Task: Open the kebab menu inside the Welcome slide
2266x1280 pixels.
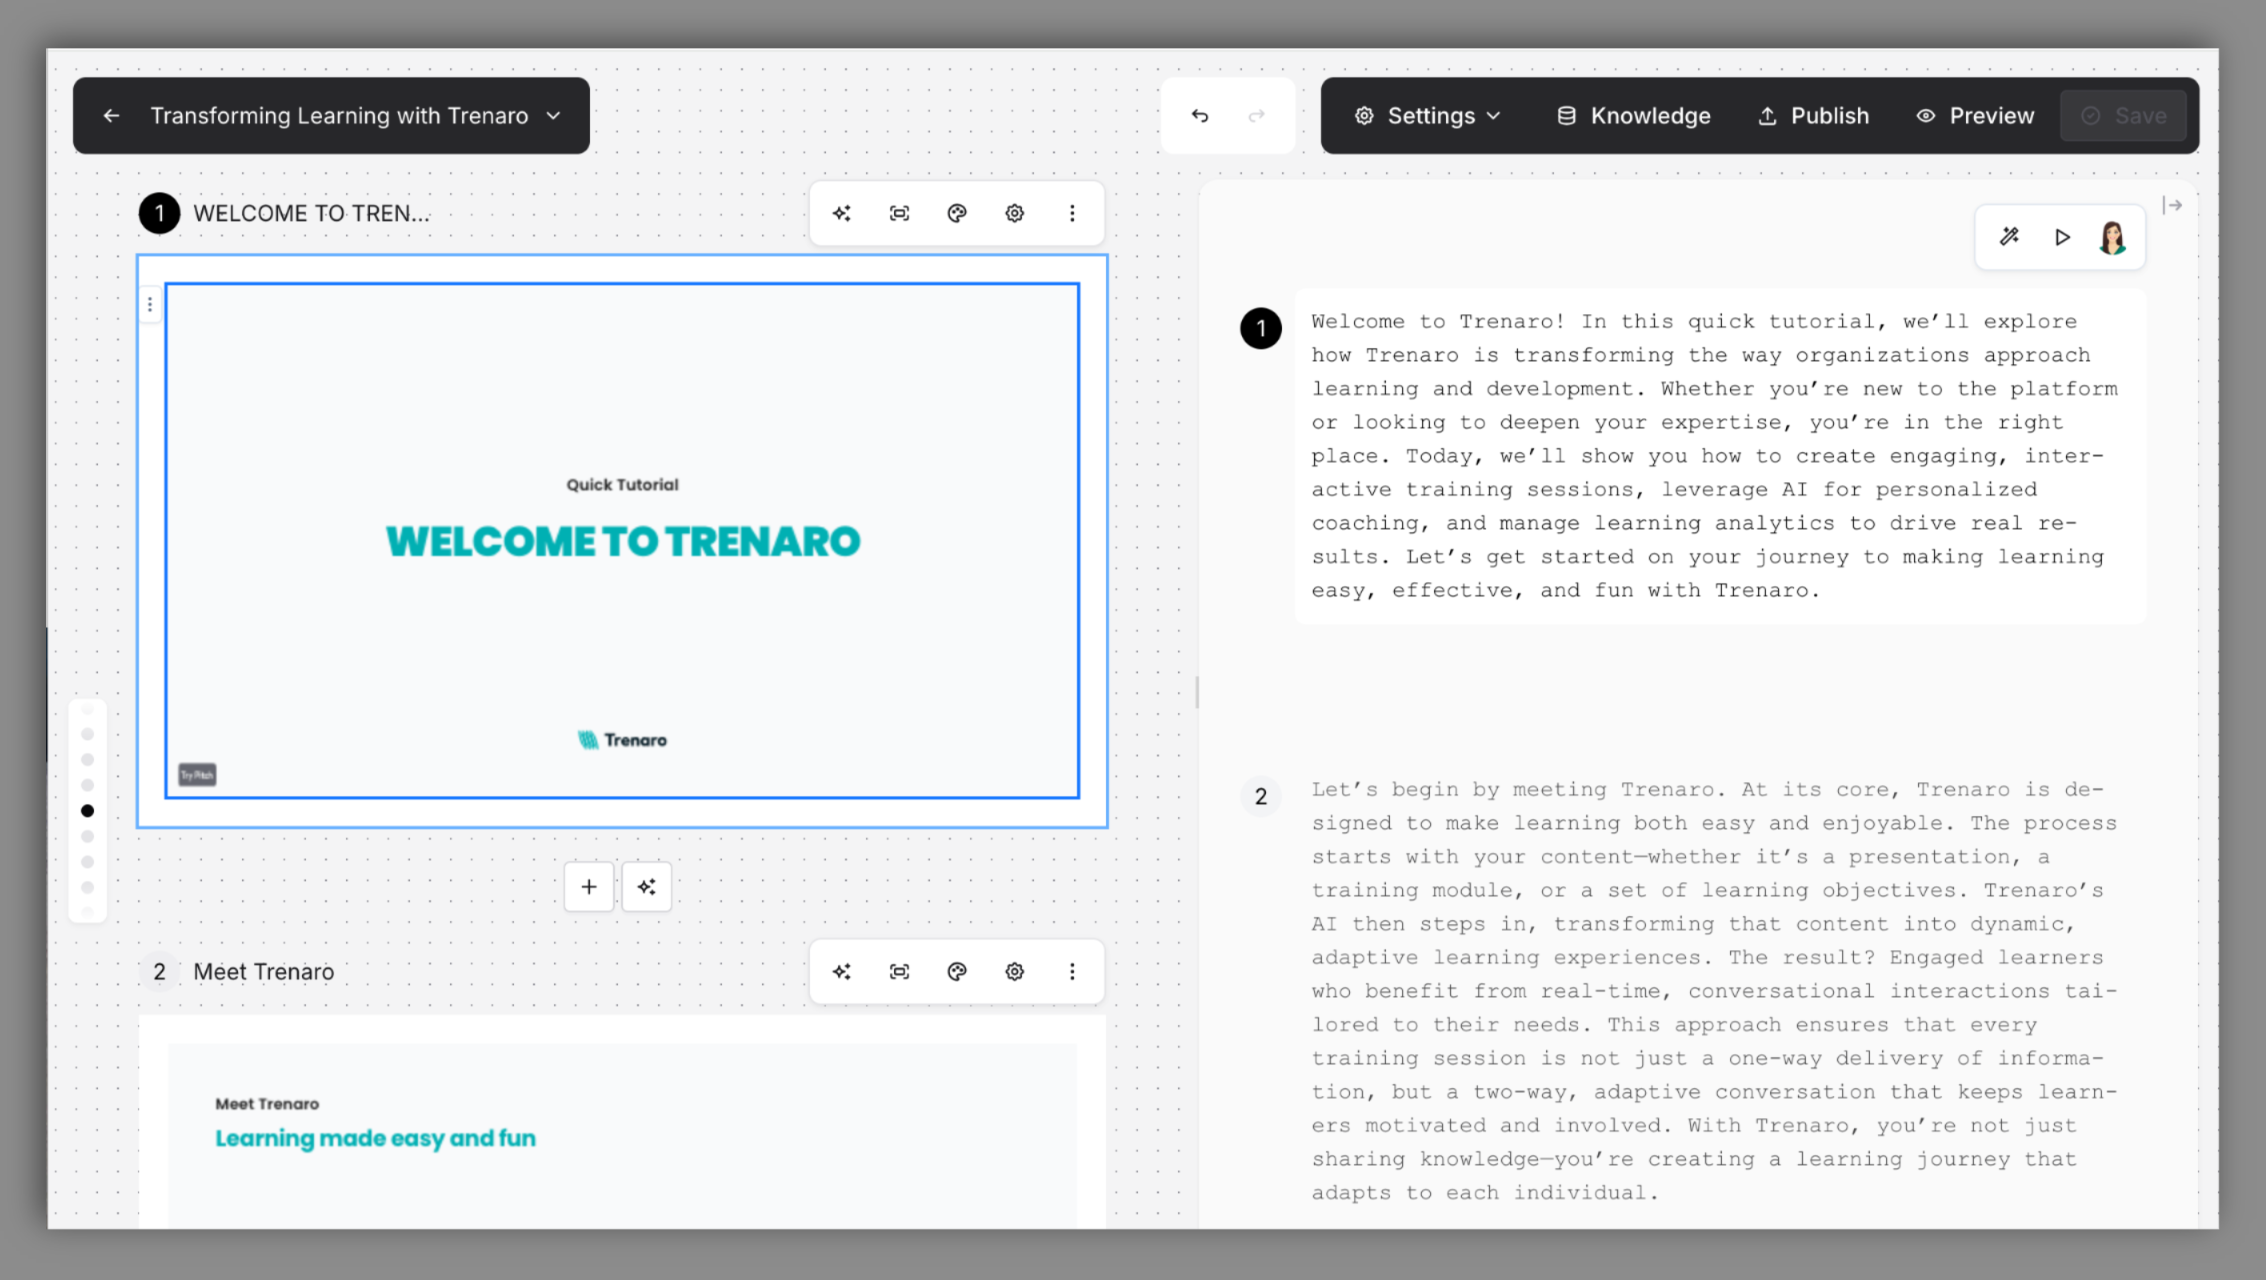Action: click(x=149, y=304)
